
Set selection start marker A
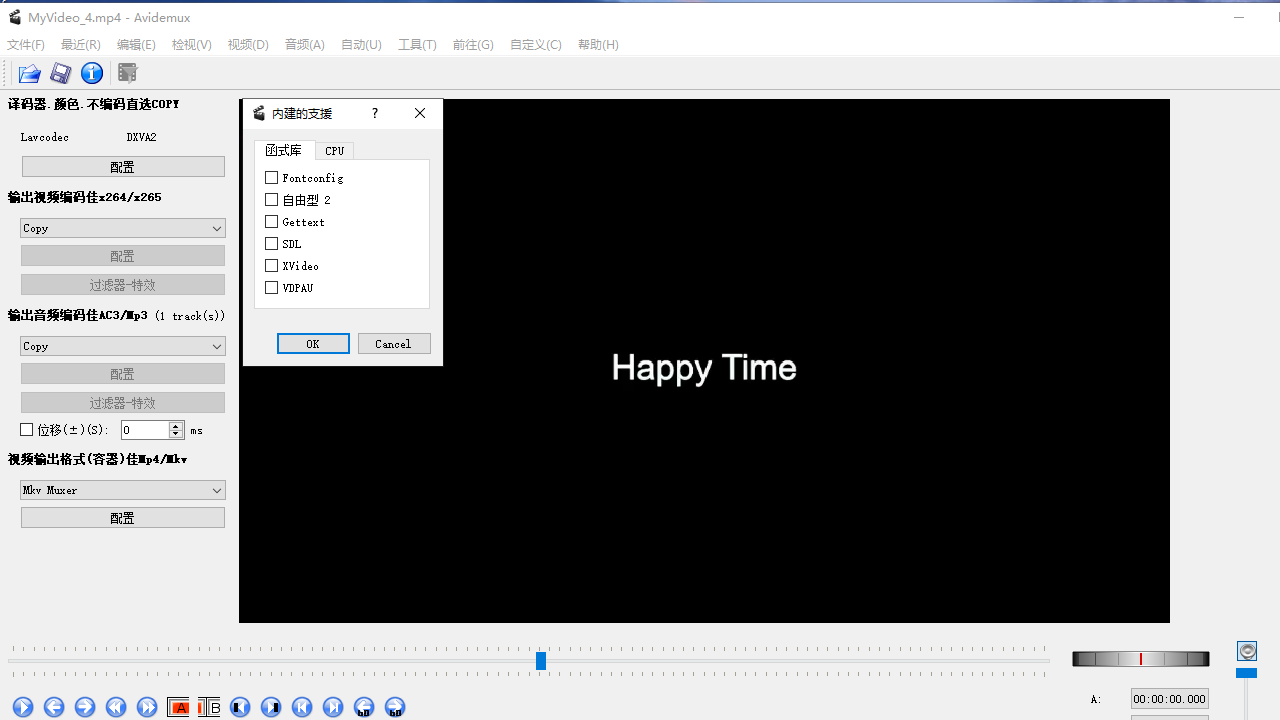[x=179, y=707]
